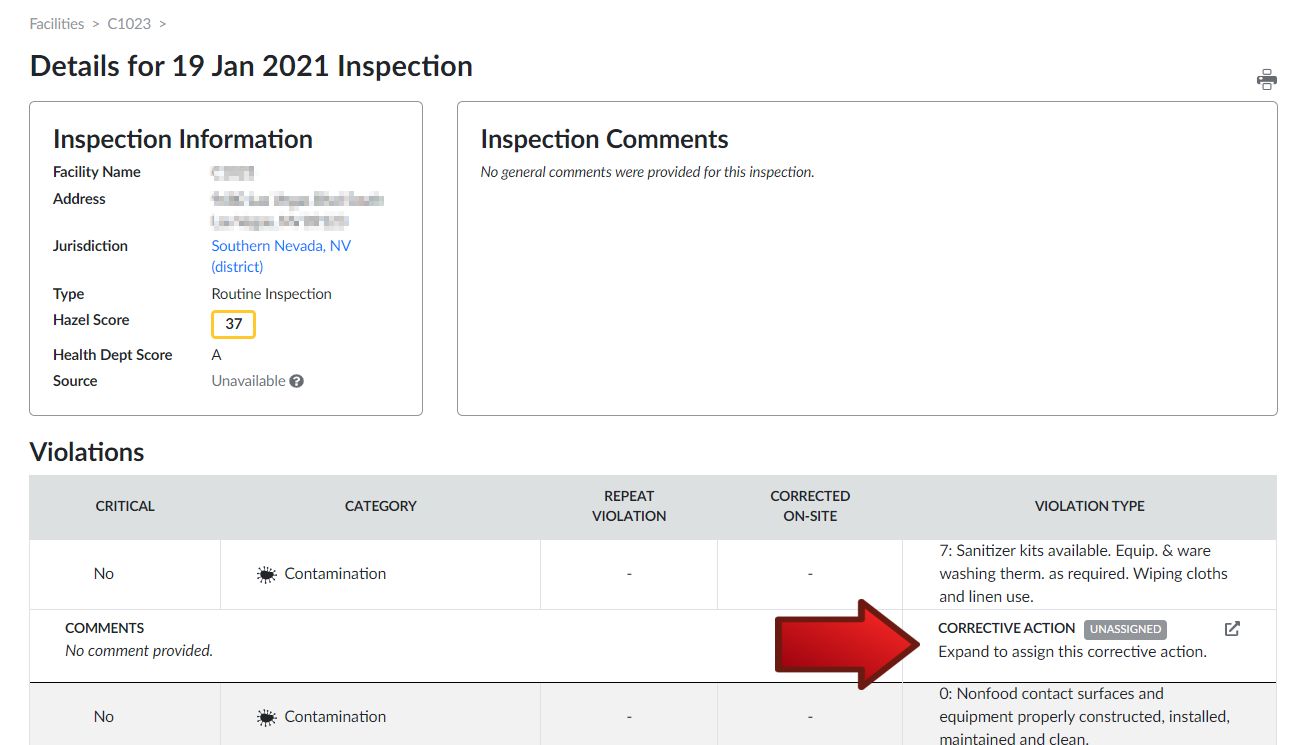Click the gray UNASSIGNED status badge
Viewport: 1310px width, 745px height.
click(x=1125, y=629)
